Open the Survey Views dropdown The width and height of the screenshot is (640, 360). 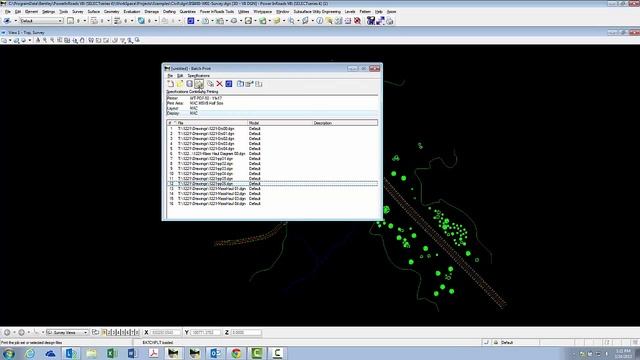[x=67, y=332]
